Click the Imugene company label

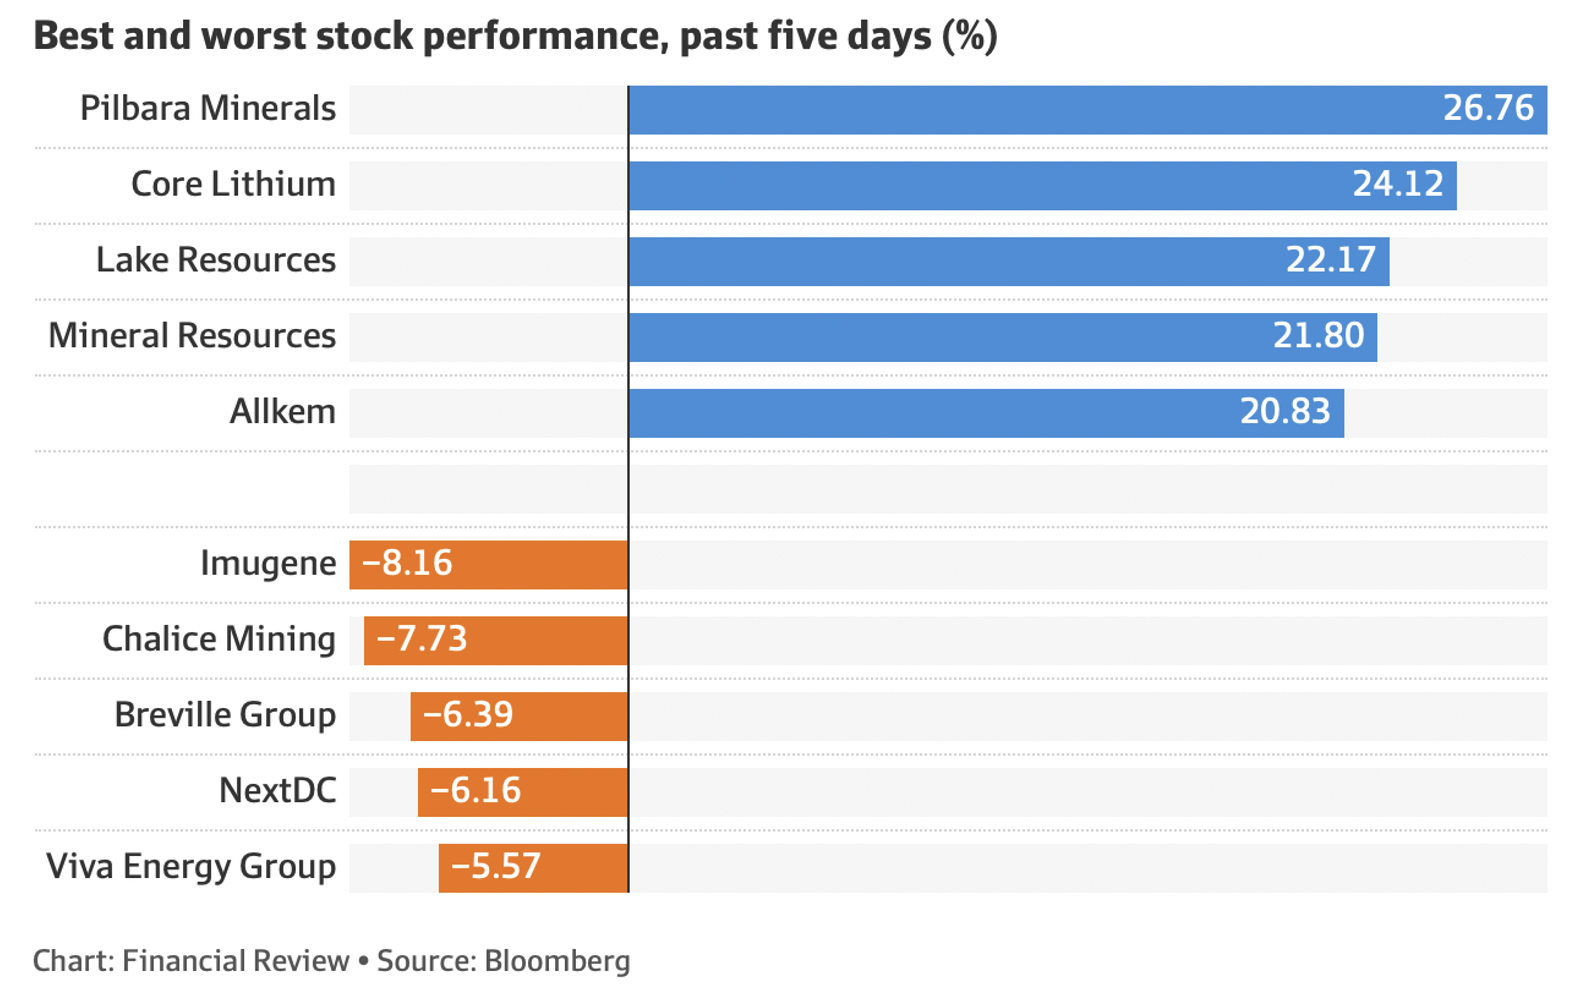(268, 564)
